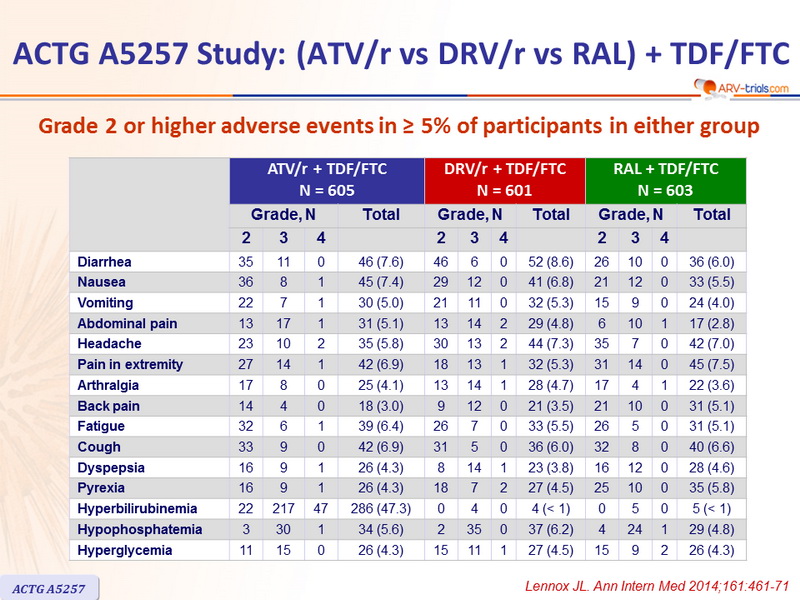Select the RAL + TDF/FTC green header

665,179
